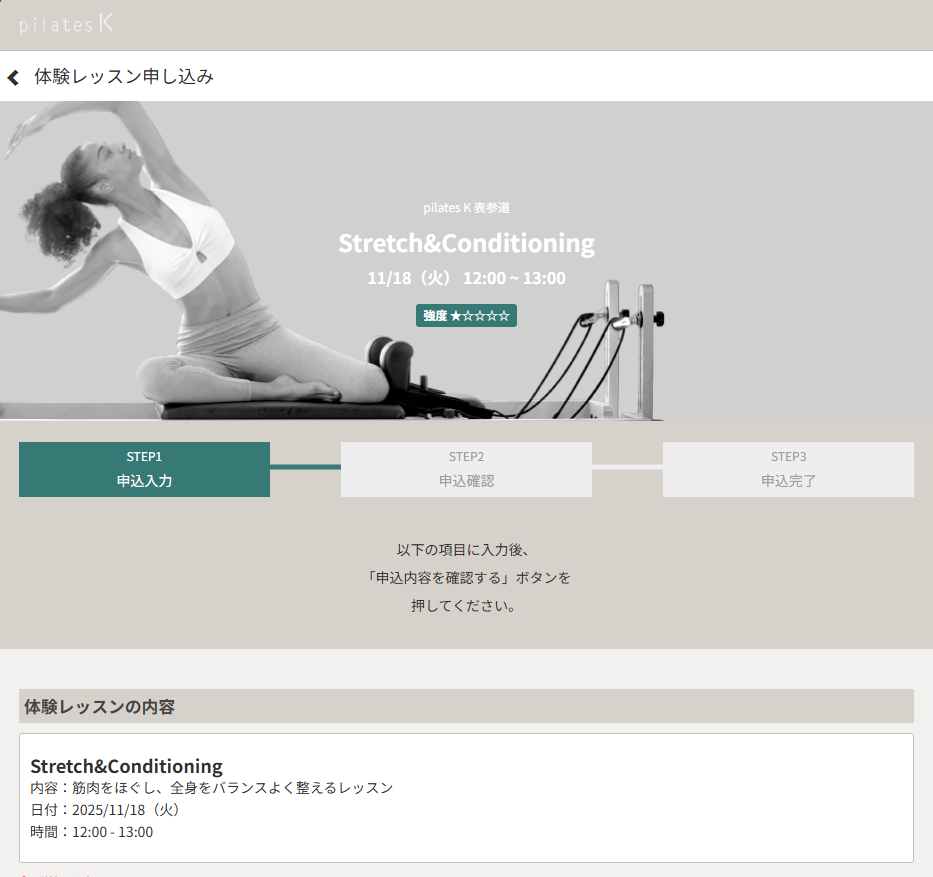933x877 pixels.
Task: Click the 体験レッスン申し込み page title
Action: pos(124,77)
